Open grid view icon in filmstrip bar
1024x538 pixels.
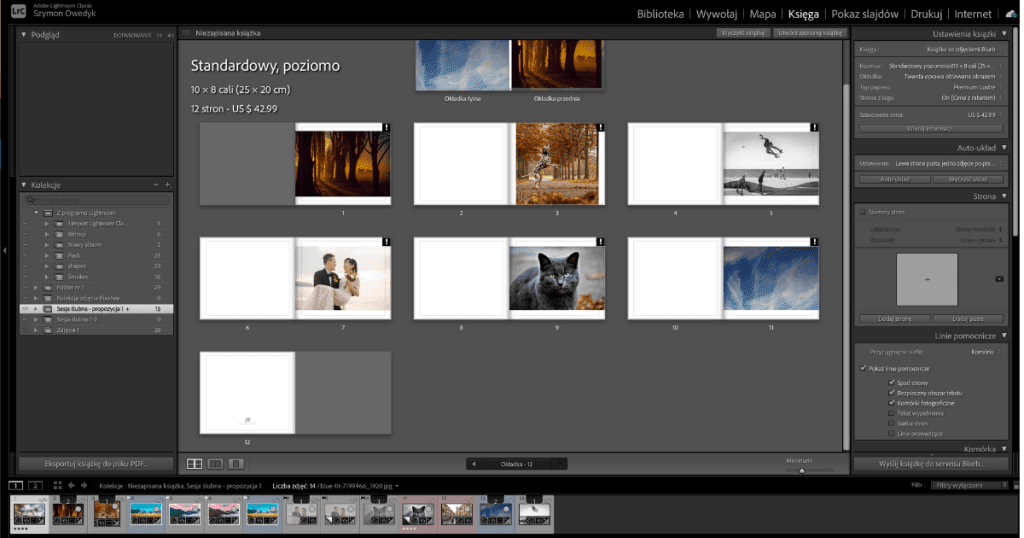(57, 485)
